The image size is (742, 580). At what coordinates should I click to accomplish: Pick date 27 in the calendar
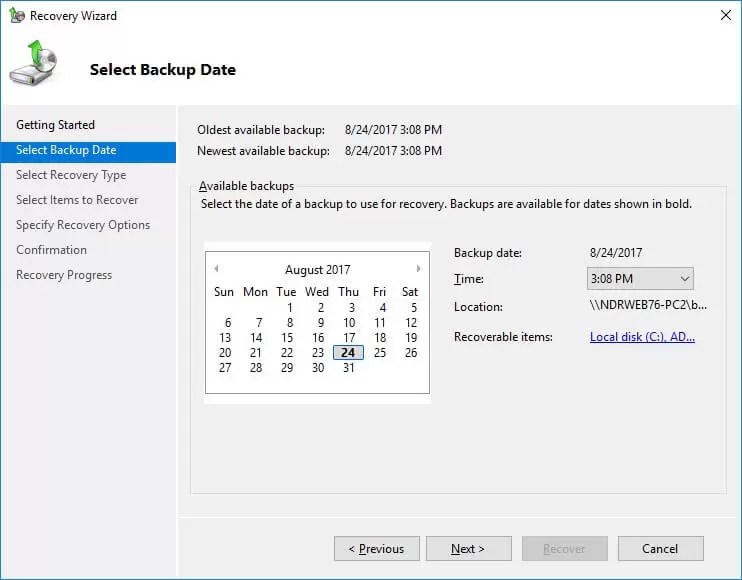[x=225, y=368]
